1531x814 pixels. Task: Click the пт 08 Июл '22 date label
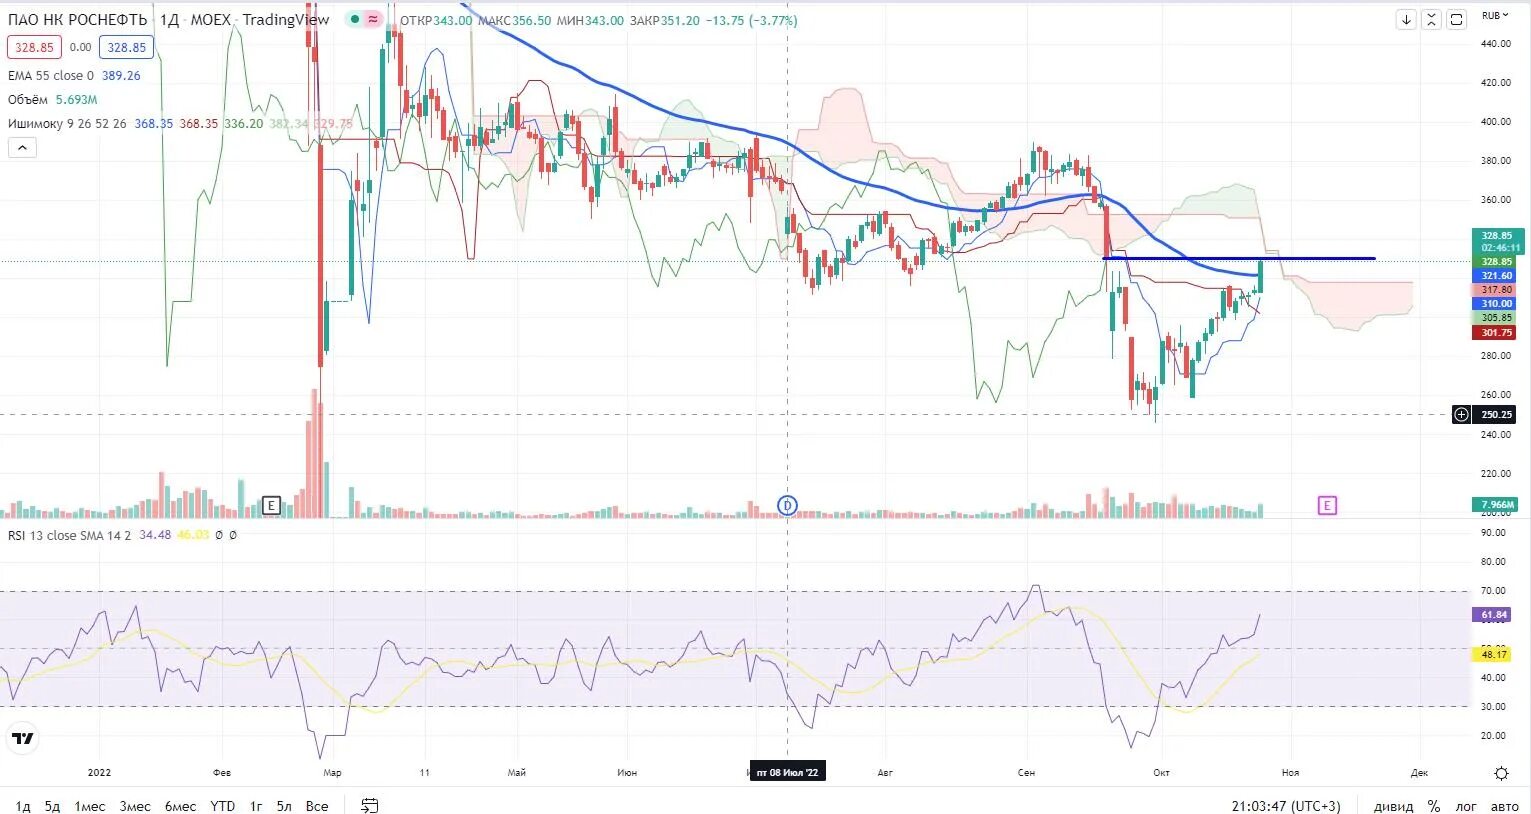787,772
